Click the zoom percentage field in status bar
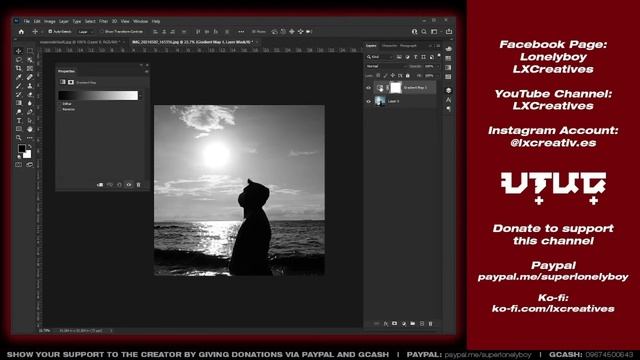Viewport: 640px width, 360px height. pos(44,331)
